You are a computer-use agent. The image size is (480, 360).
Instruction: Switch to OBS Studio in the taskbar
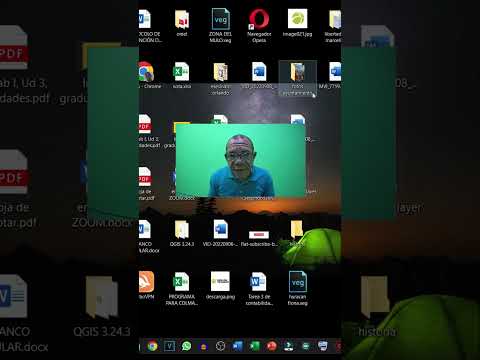[220, 346]
